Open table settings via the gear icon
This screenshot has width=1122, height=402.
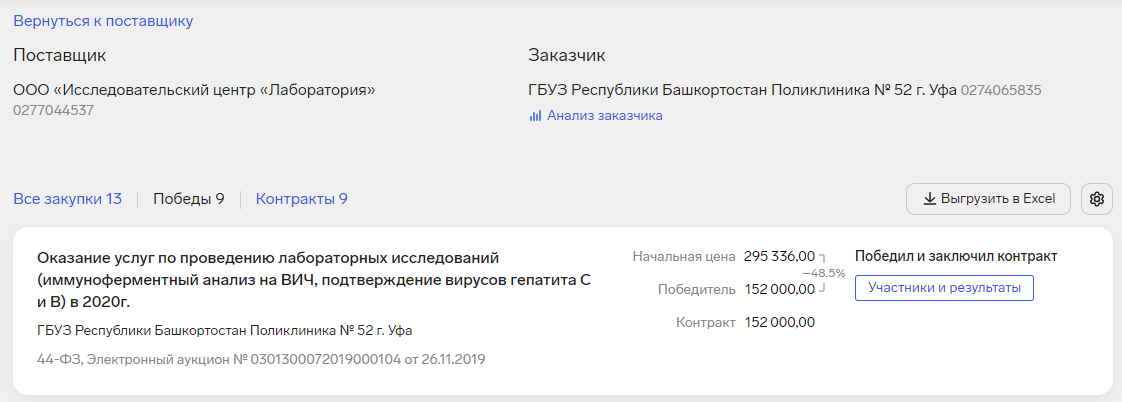click(x=1096, y=199)
